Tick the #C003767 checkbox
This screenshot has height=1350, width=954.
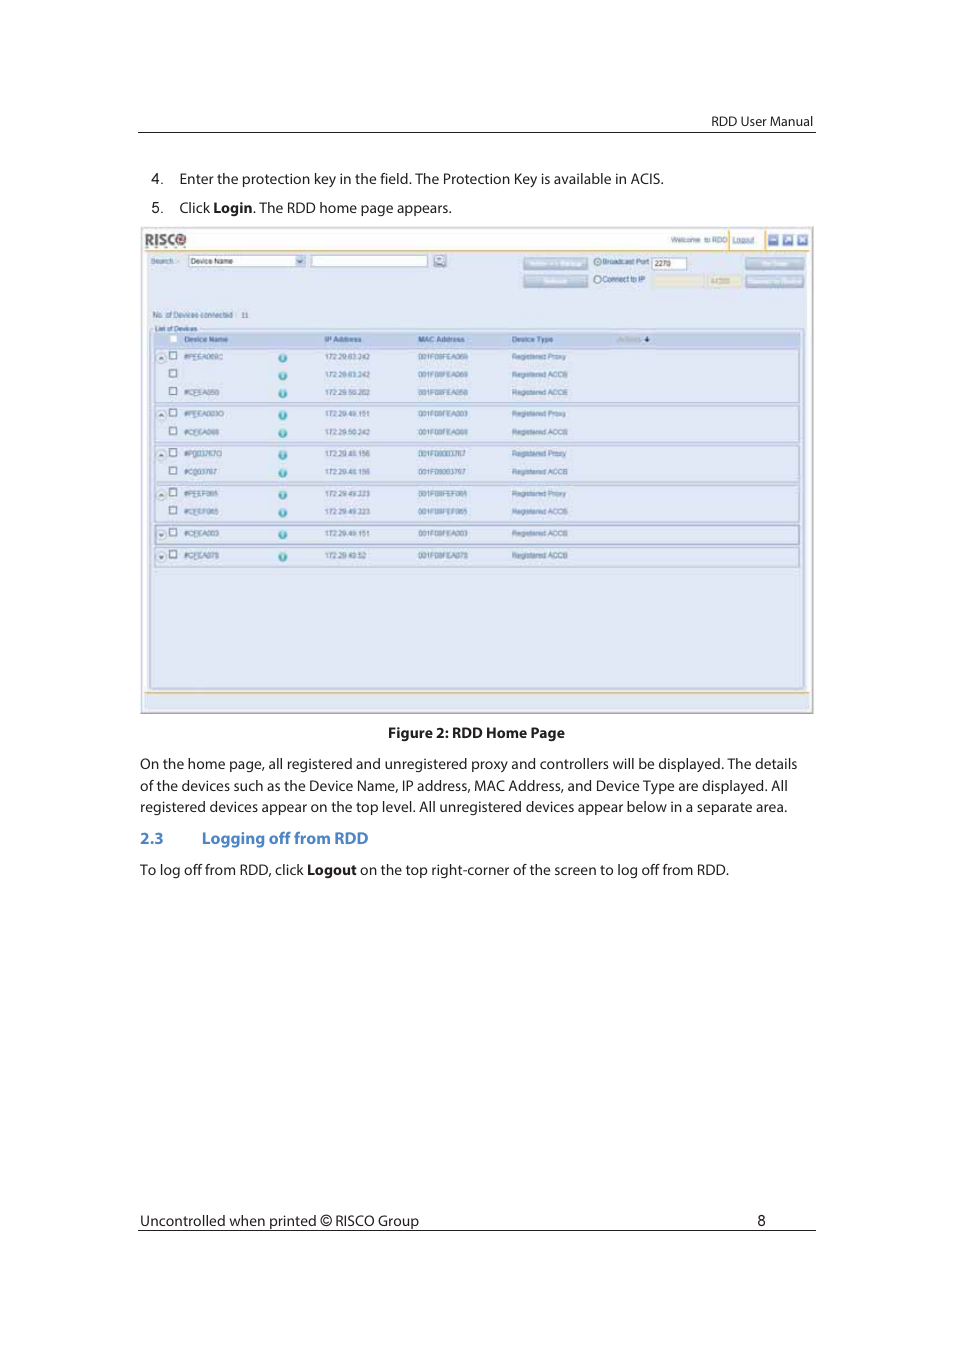tap(173, 470)
